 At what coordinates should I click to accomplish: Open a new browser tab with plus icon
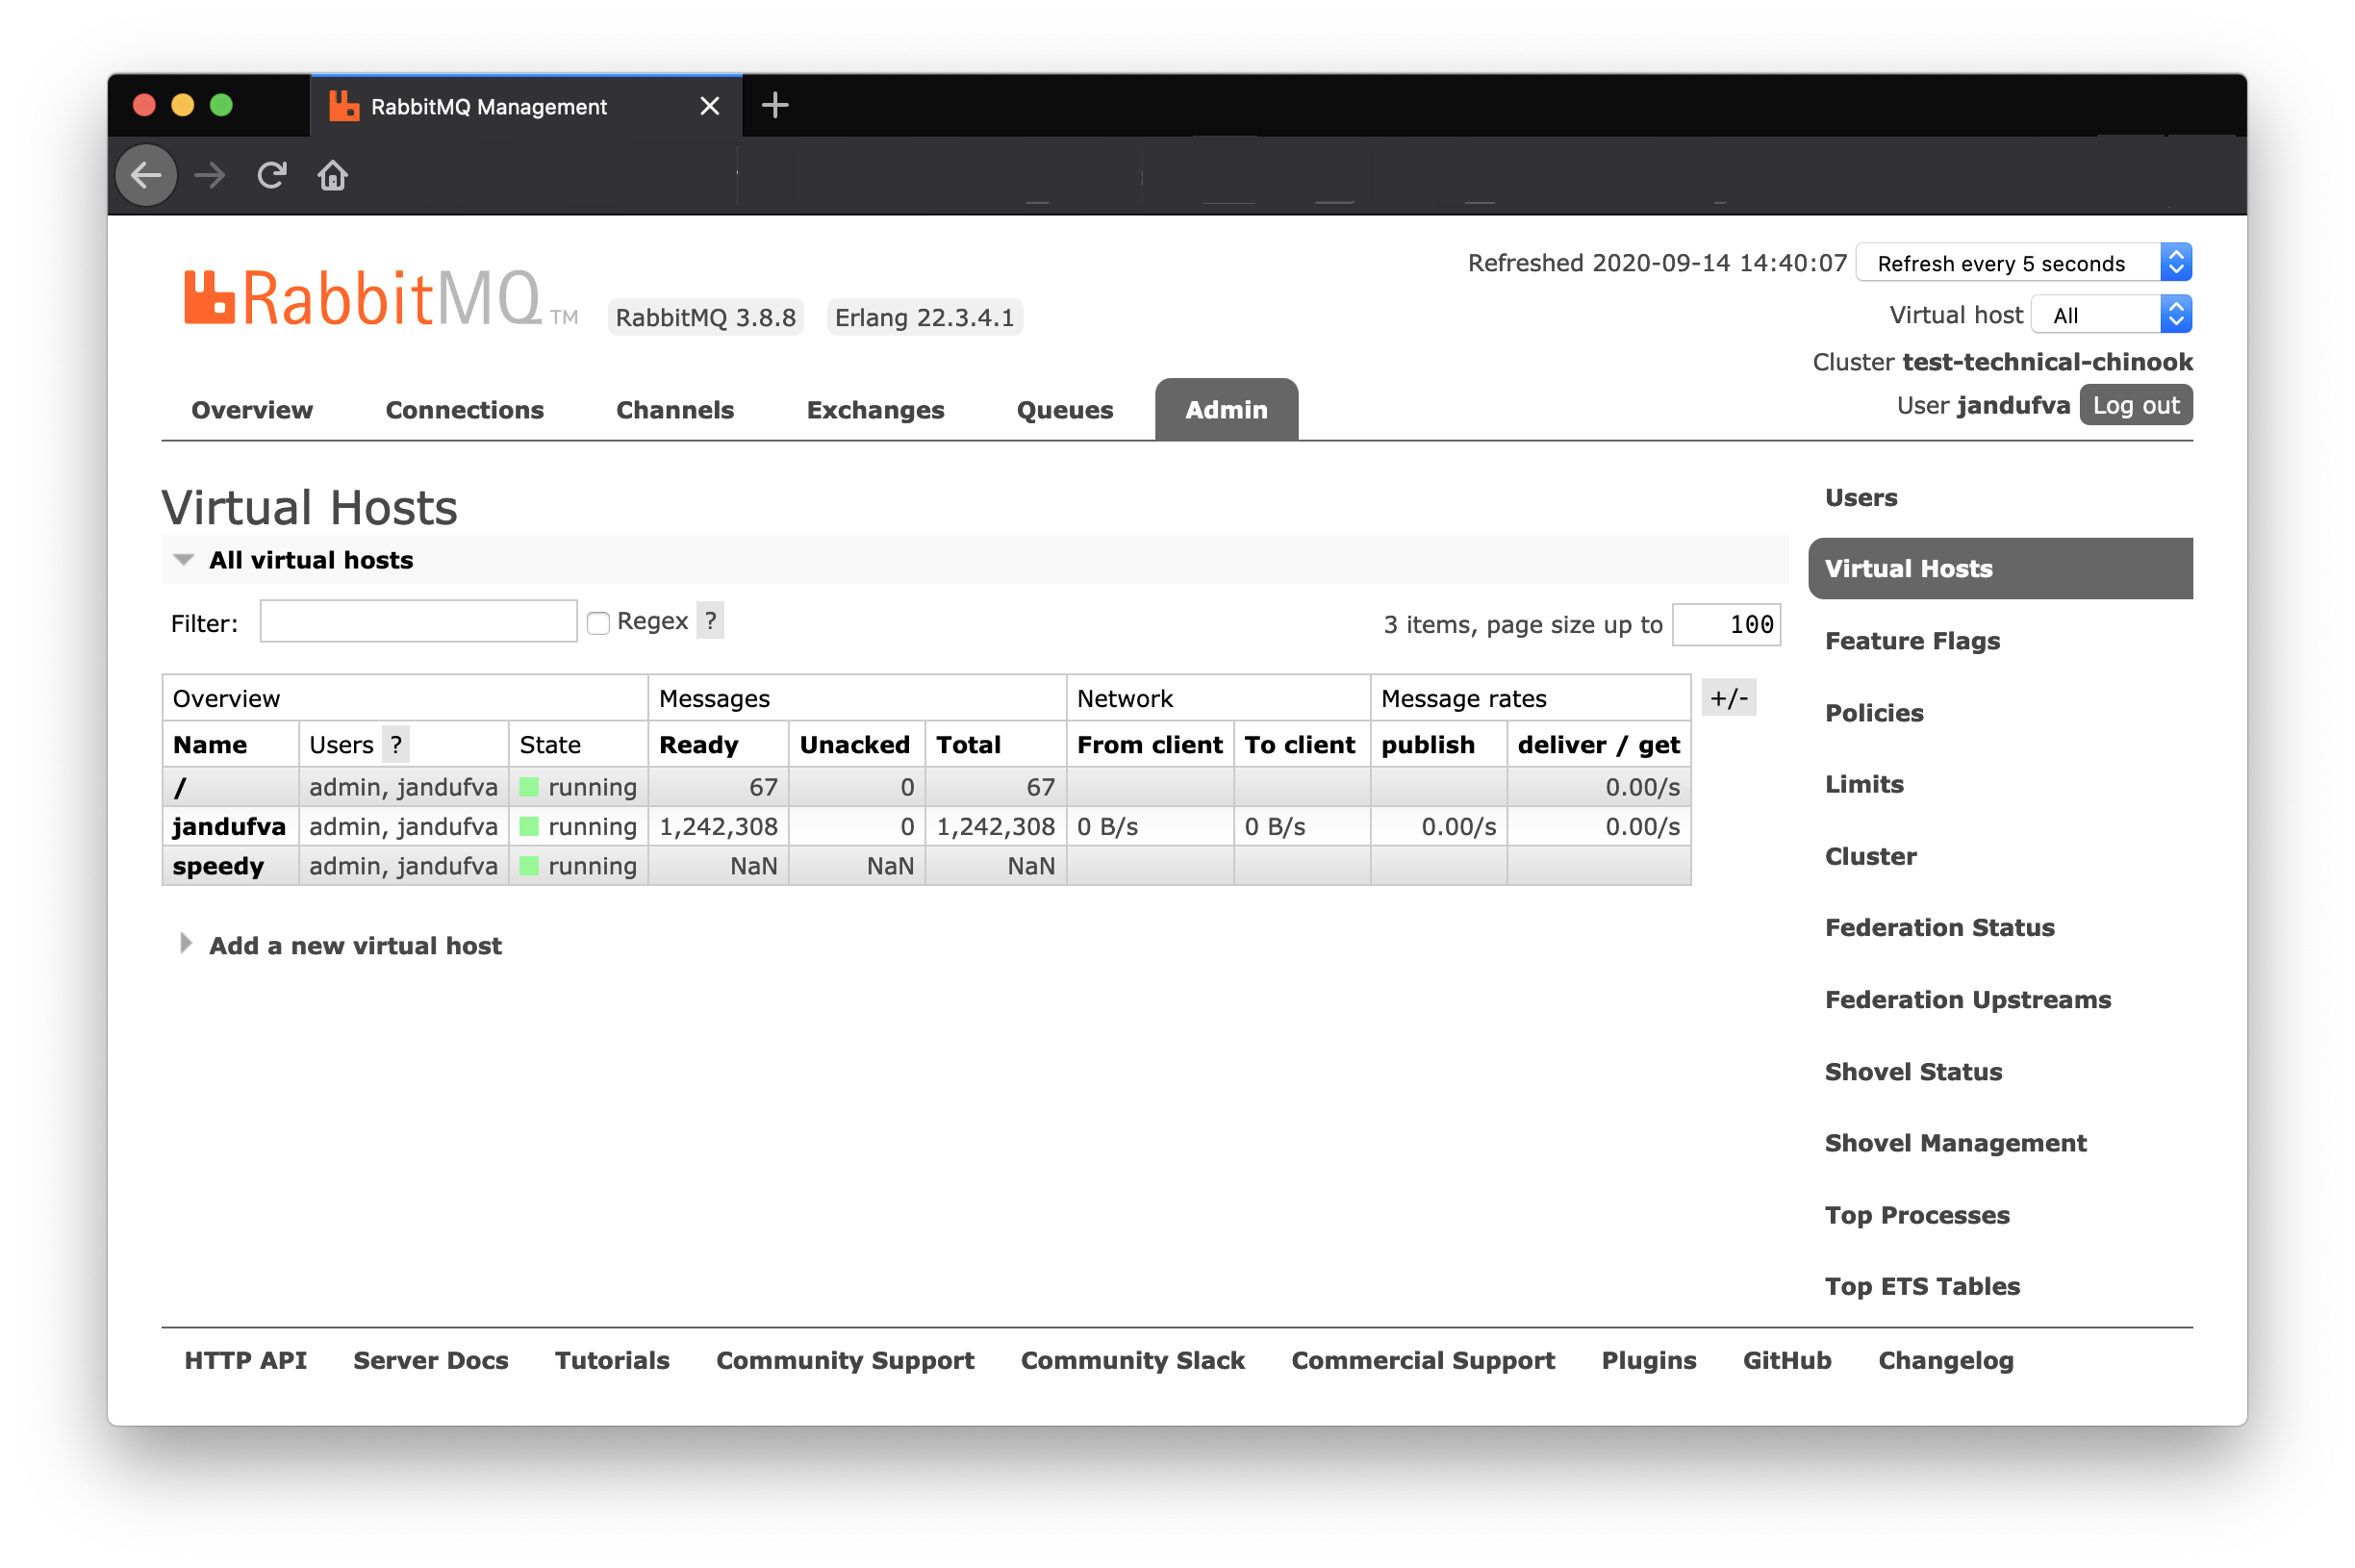pos(775,105)
